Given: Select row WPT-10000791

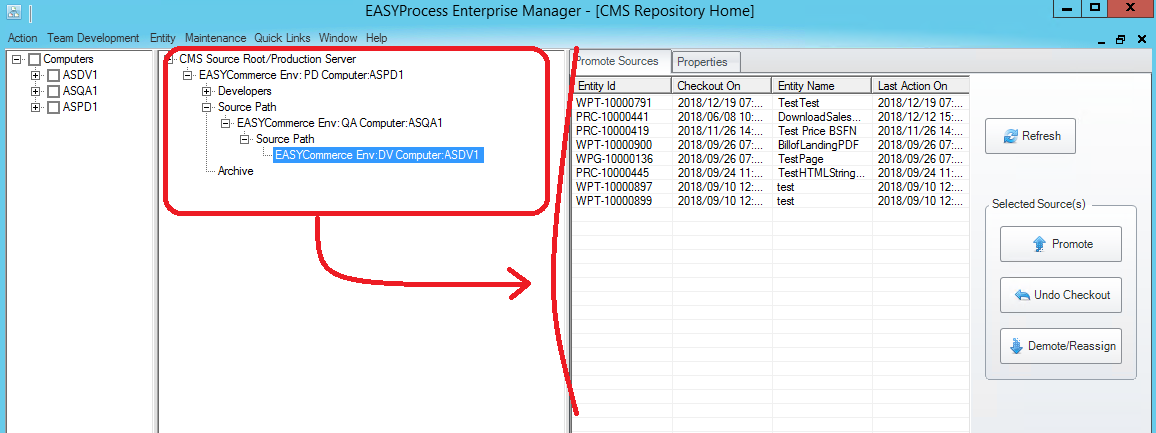Looking at the screenshot, I should coord(770,104).
